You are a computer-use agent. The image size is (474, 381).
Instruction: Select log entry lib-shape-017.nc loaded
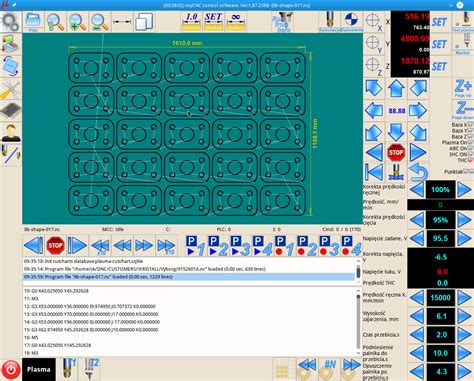tap(189, 277)
